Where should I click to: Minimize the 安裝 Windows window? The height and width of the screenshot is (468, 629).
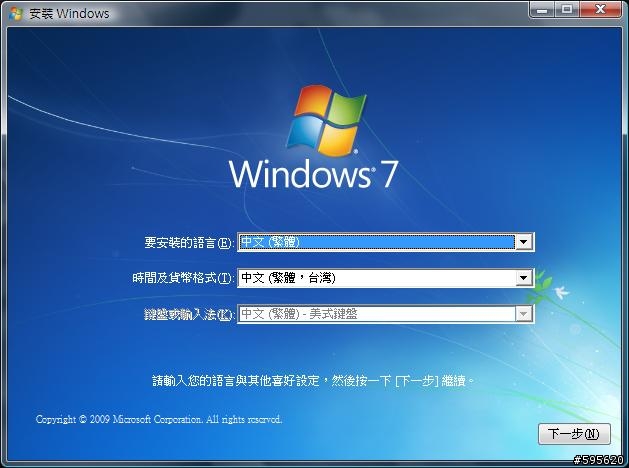coord(542,10)
